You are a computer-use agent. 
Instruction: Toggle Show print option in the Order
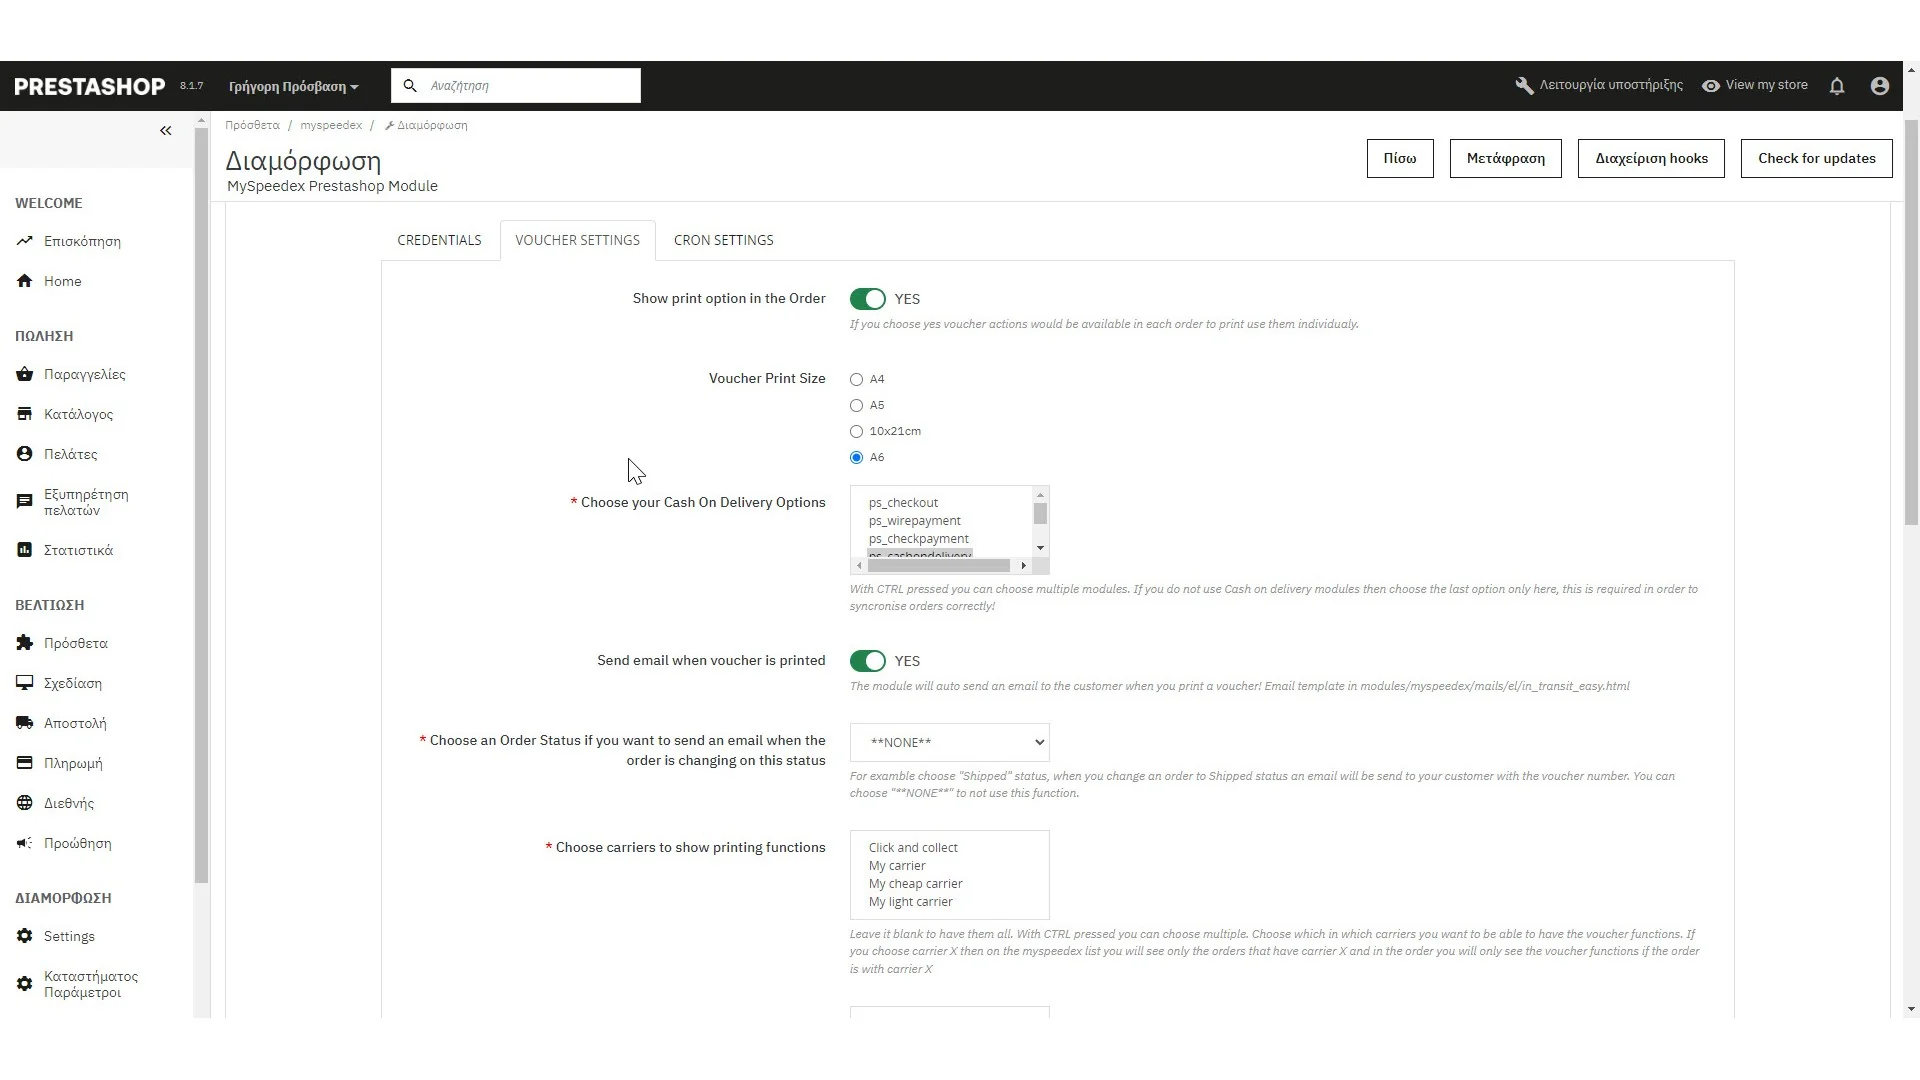click(867, 299)
